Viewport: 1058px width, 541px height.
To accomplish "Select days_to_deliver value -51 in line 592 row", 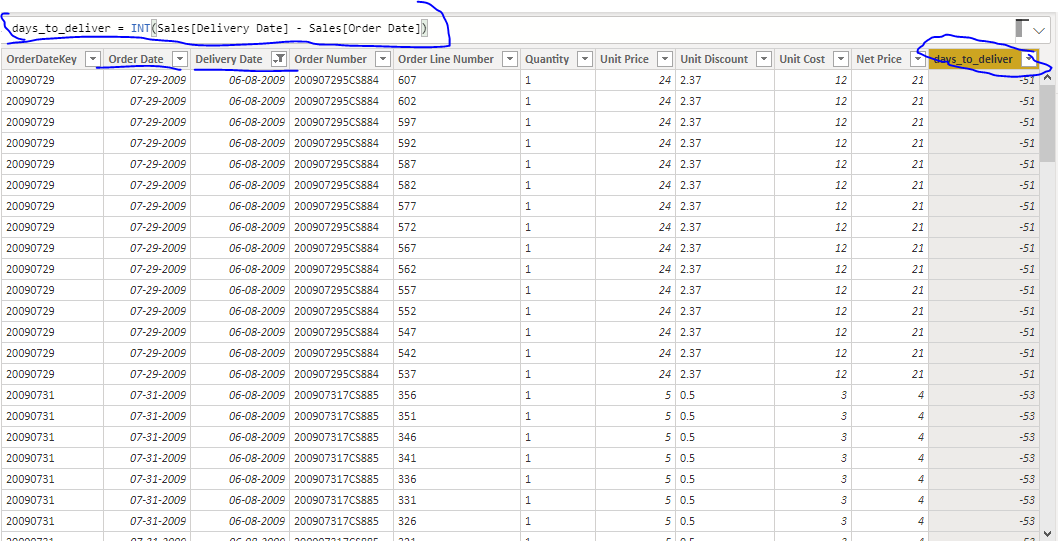I will 984,143.
